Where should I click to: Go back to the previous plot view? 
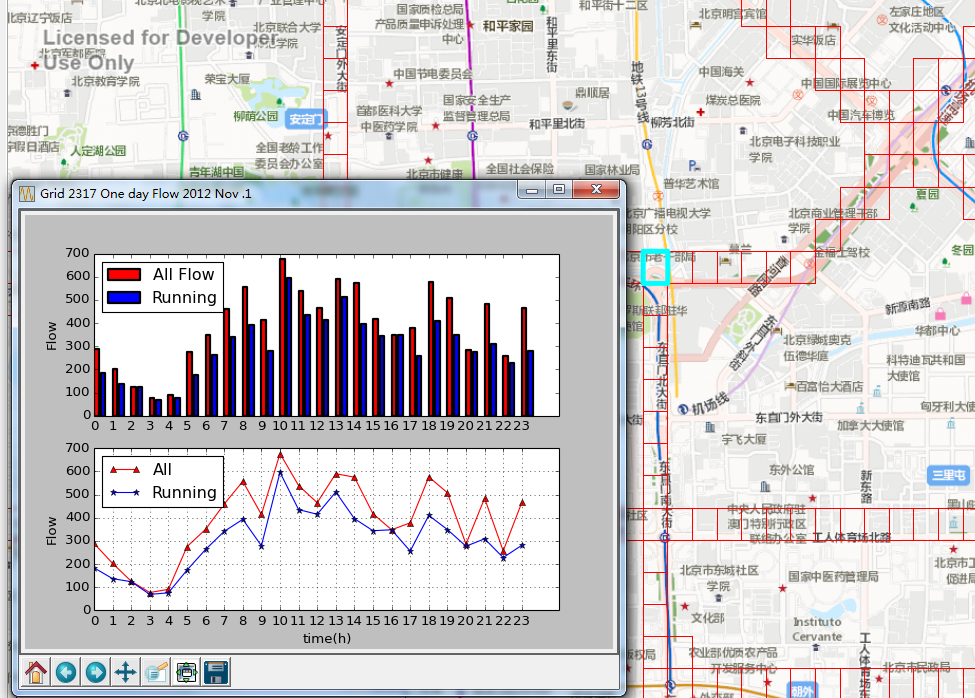pyautogui.click(x=66, y=672)
